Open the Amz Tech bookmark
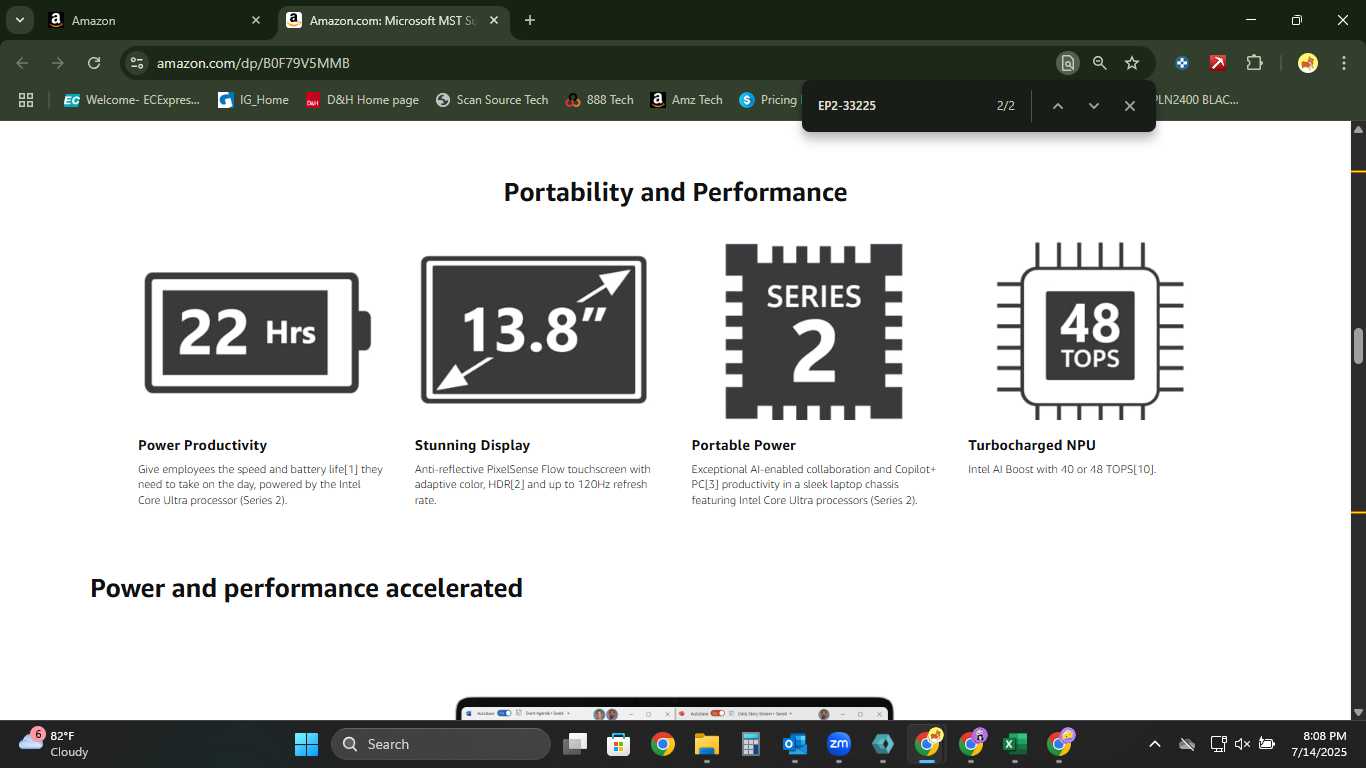This screenshot has height=768, width=1366. click(686, 100)
